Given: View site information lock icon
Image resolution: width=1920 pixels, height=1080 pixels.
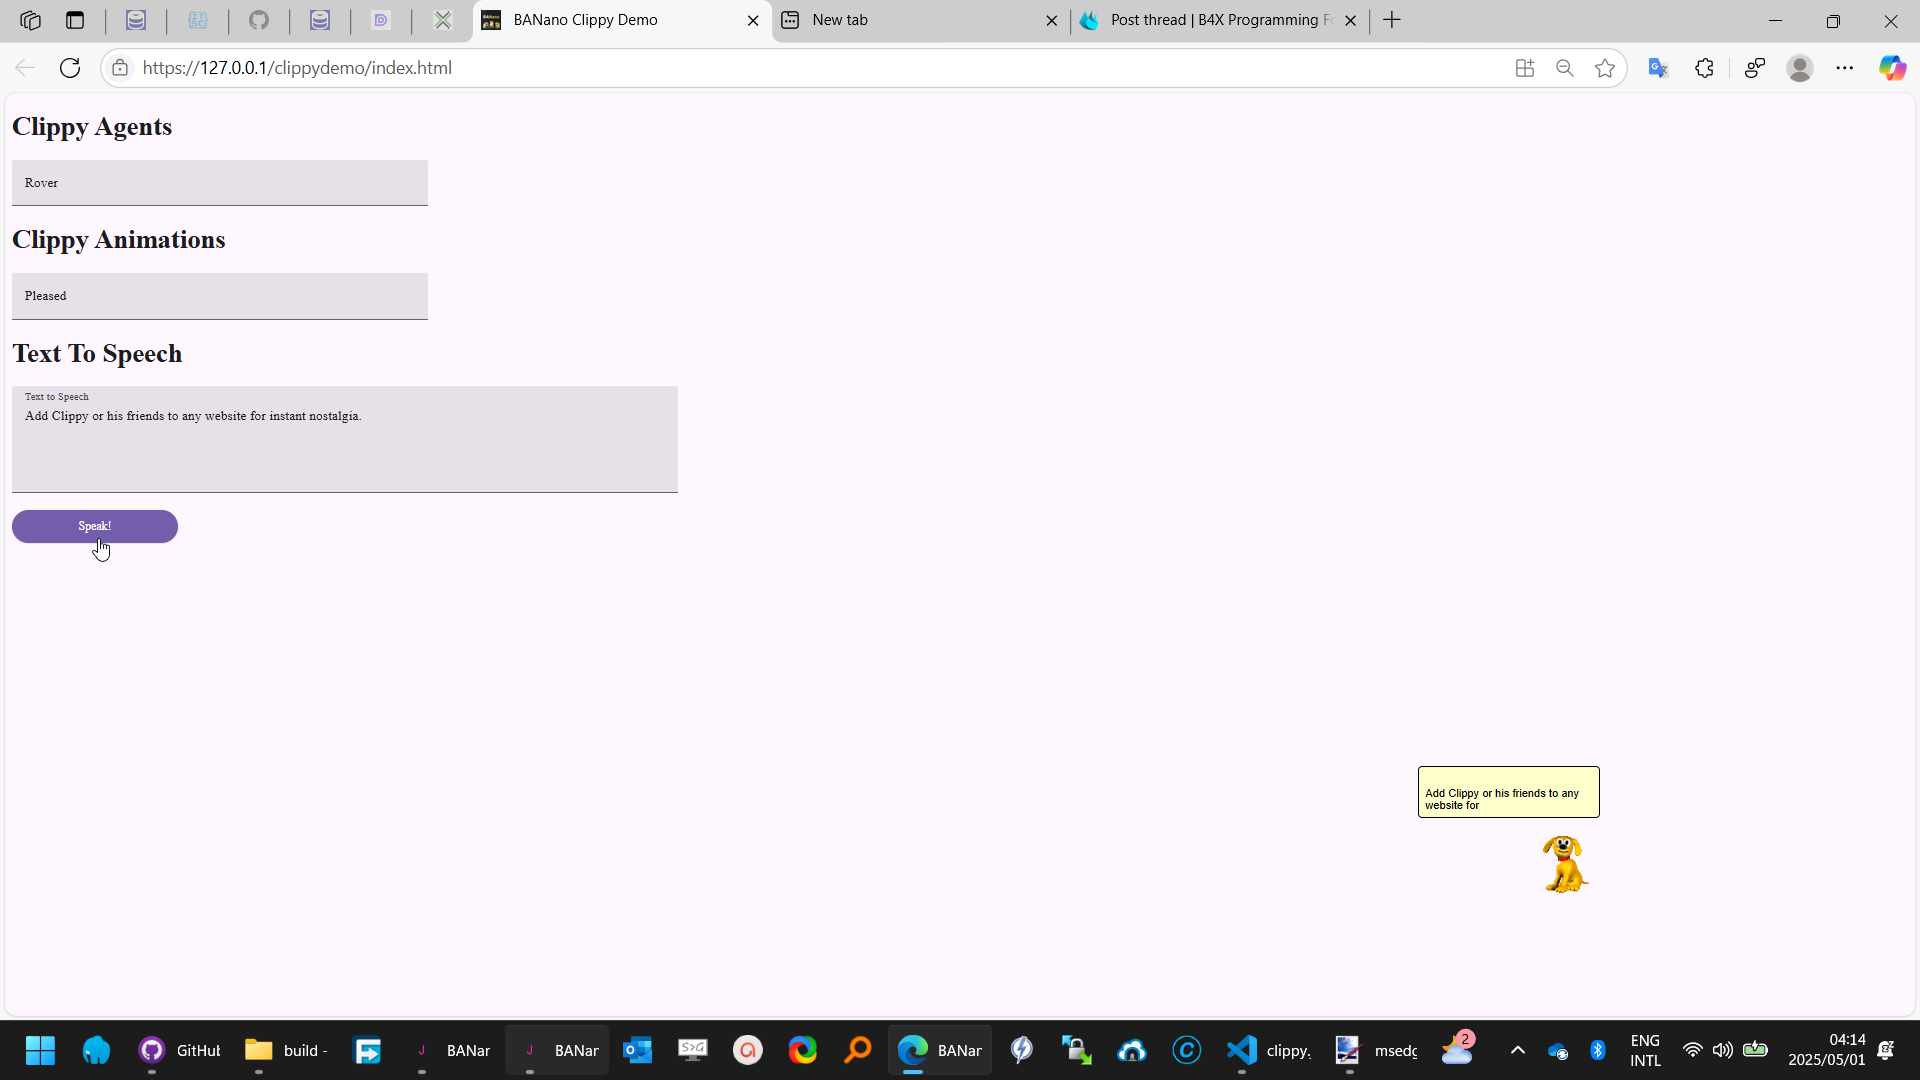Looking at the screenshot, I should pos(120,68).
